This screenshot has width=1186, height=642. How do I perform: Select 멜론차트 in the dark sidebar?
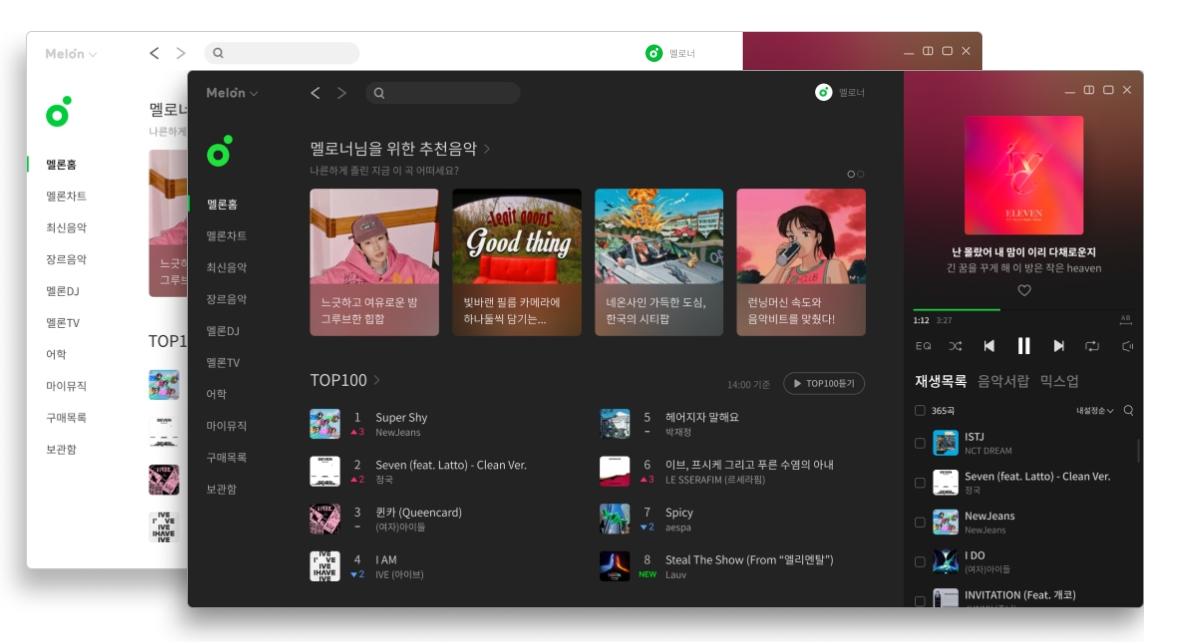[227, 236]
